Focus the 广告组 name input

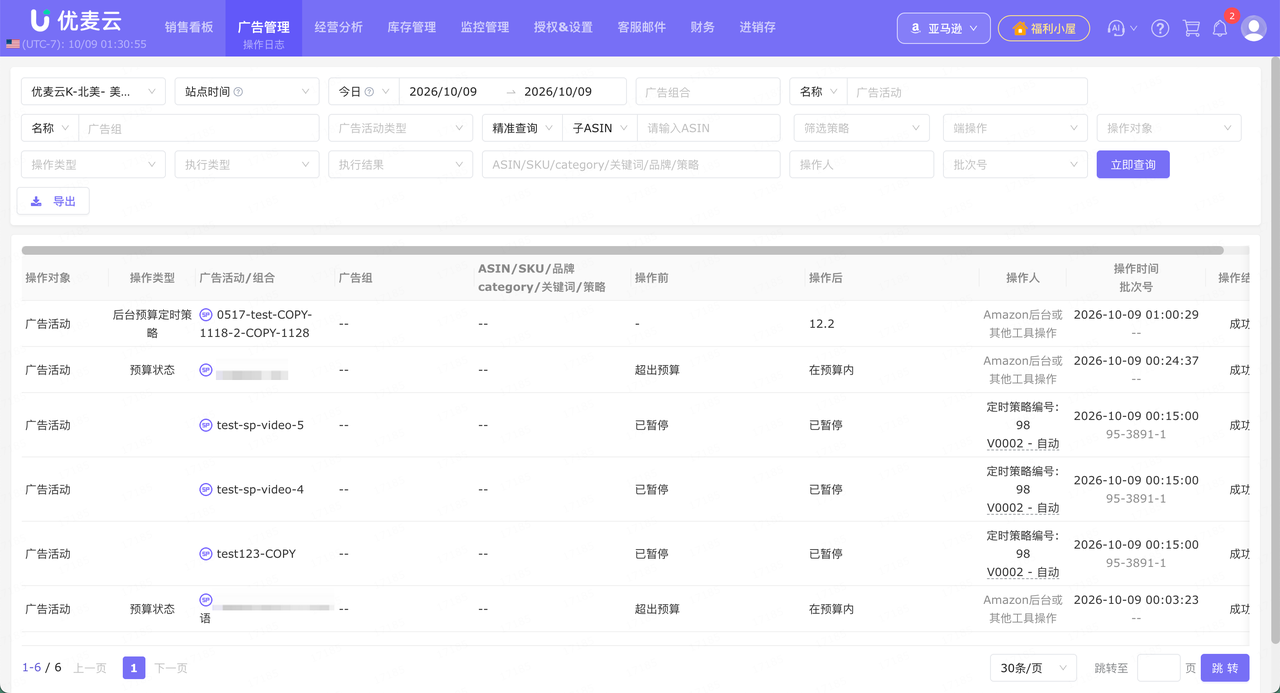[199, 128]
